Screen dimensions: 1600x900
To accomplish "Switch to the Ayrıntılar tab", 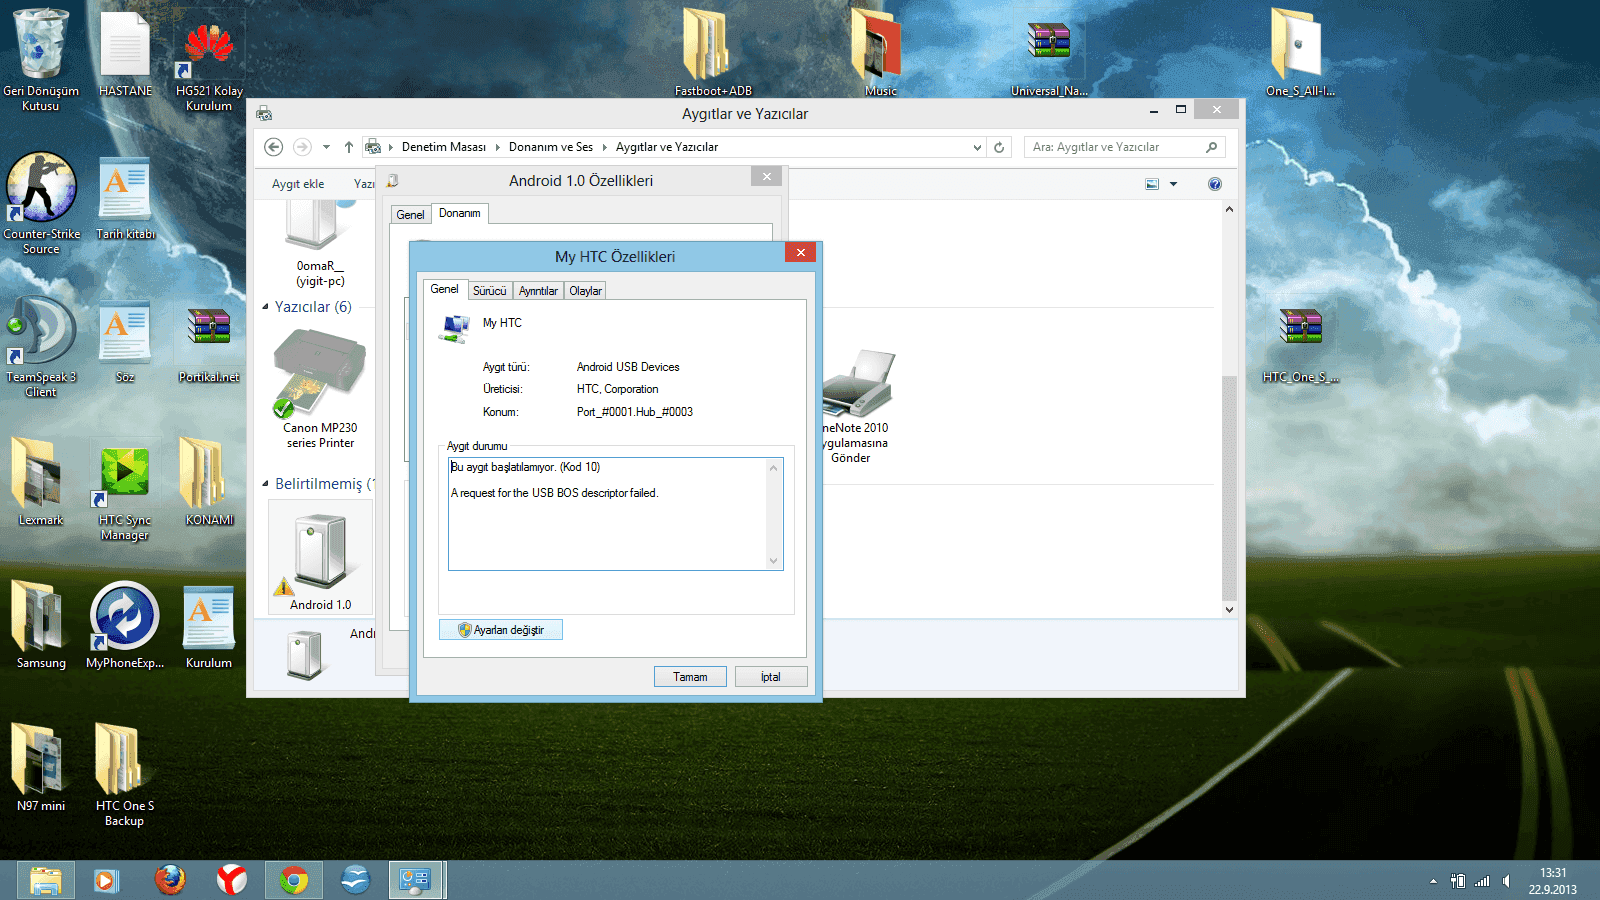I will click(538, 291).
